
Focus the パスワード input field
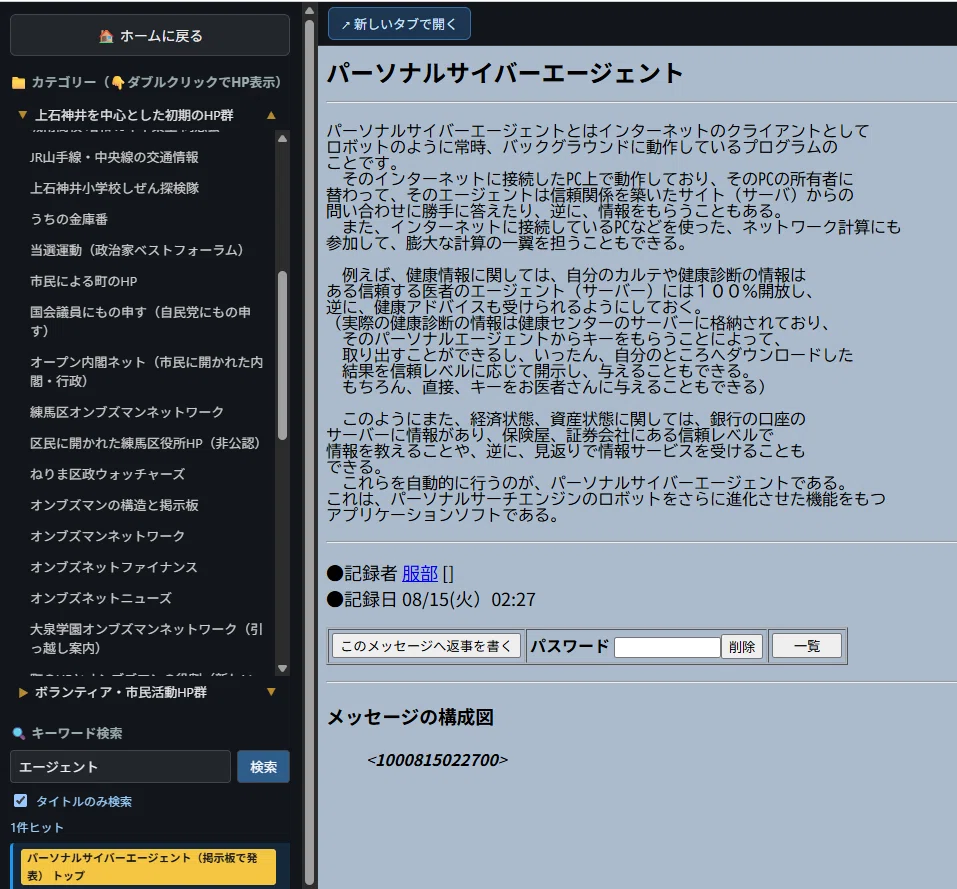pos(667,647)
